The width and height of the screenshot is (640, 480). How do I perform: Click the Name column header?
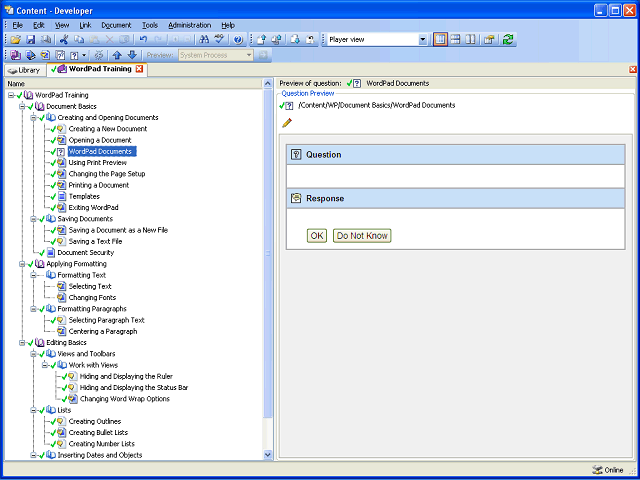(133, 83)
